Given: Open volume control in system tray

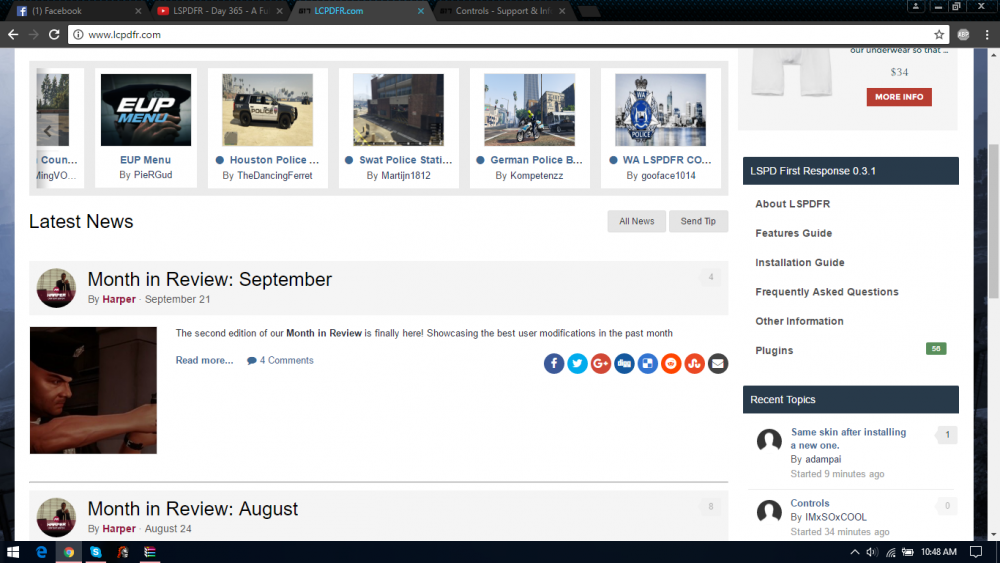Looking at the screenshot, I should (872, 552).
